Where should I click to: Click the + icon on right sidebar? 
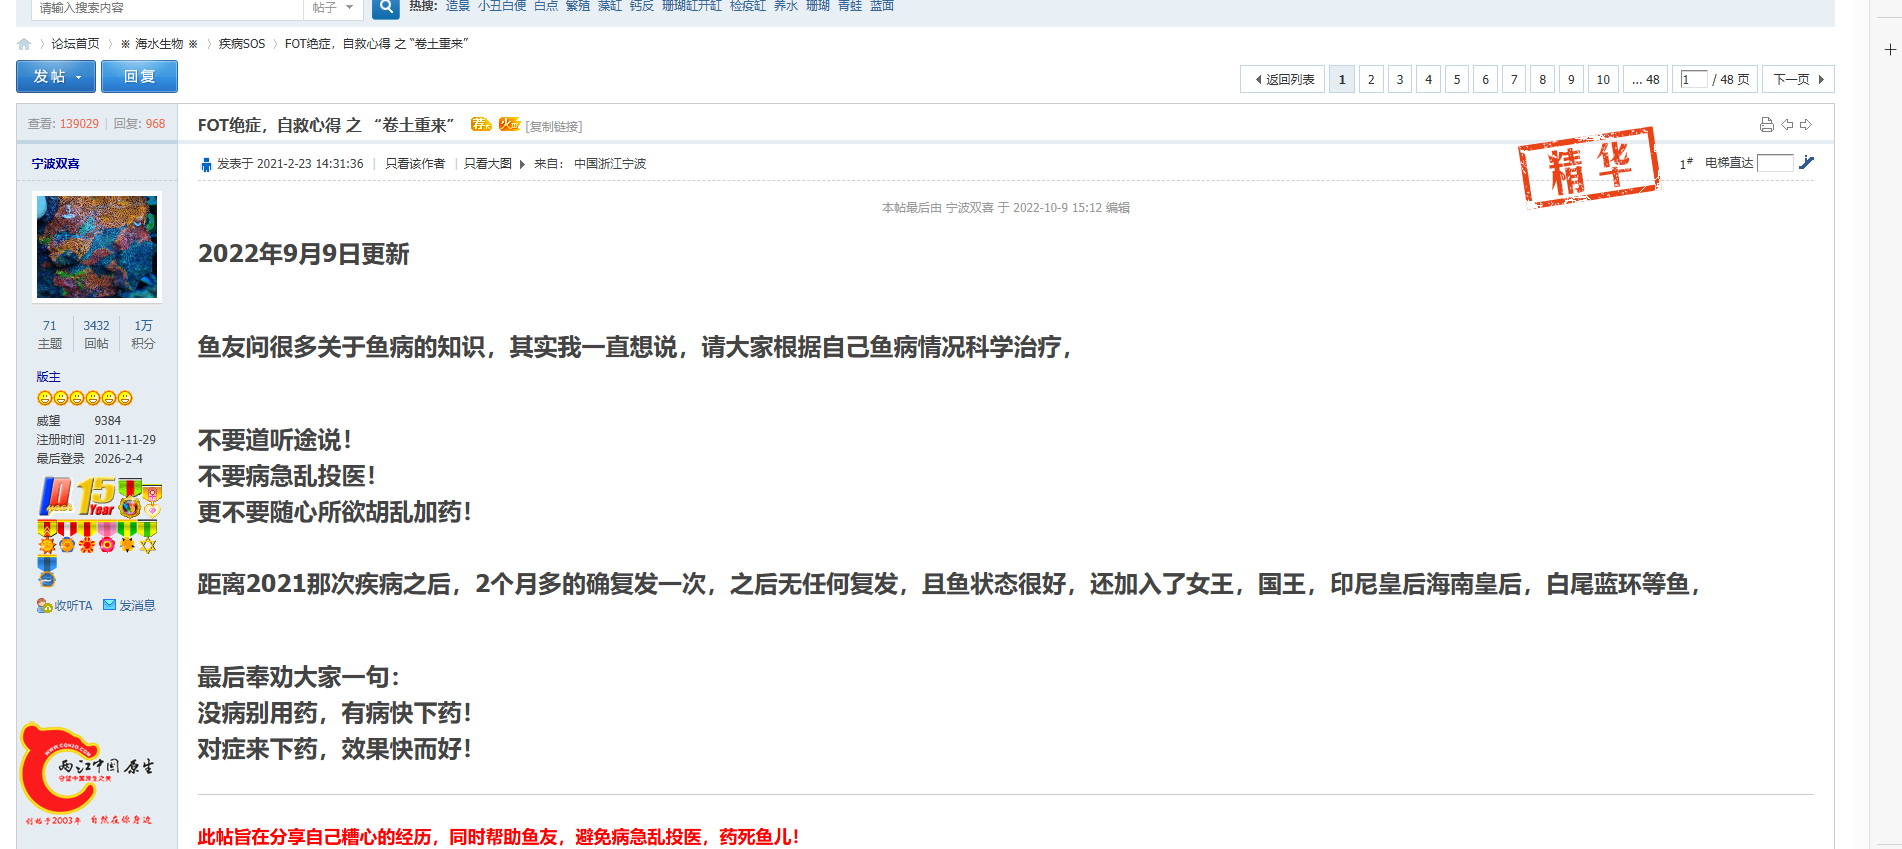(x=1890, y=49)
